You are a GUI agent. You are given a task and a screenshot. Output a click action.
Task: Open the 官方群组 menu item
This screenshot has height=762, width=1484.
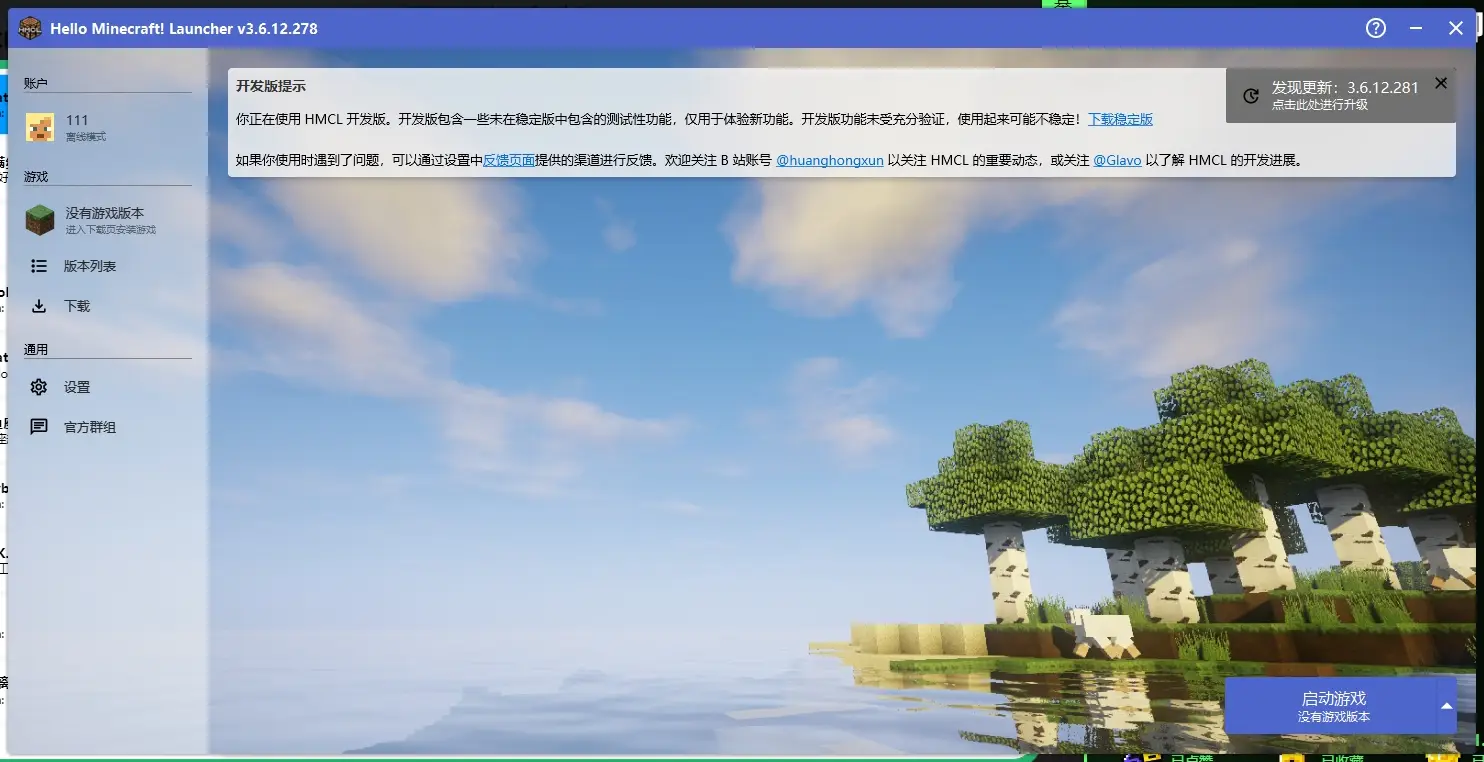pos(108,427)
